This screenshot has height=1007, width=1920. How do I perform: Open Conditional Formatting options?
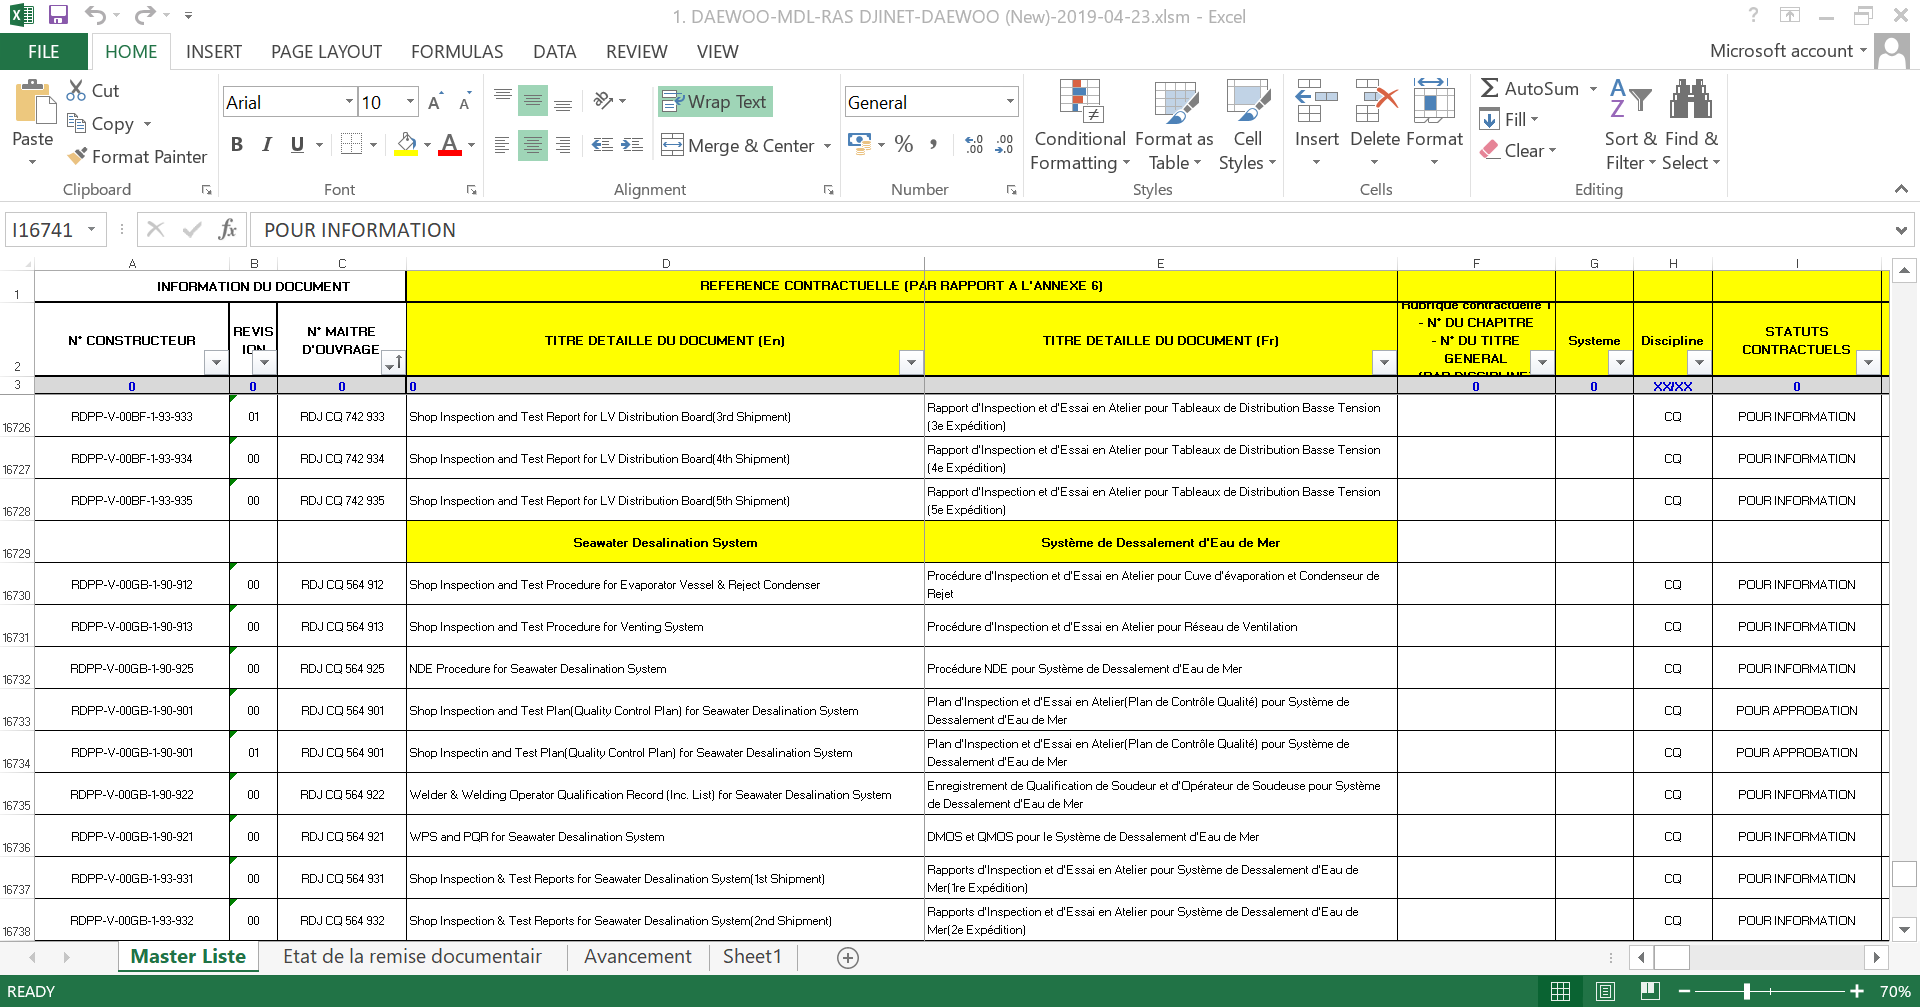(x=1080, y=125)
